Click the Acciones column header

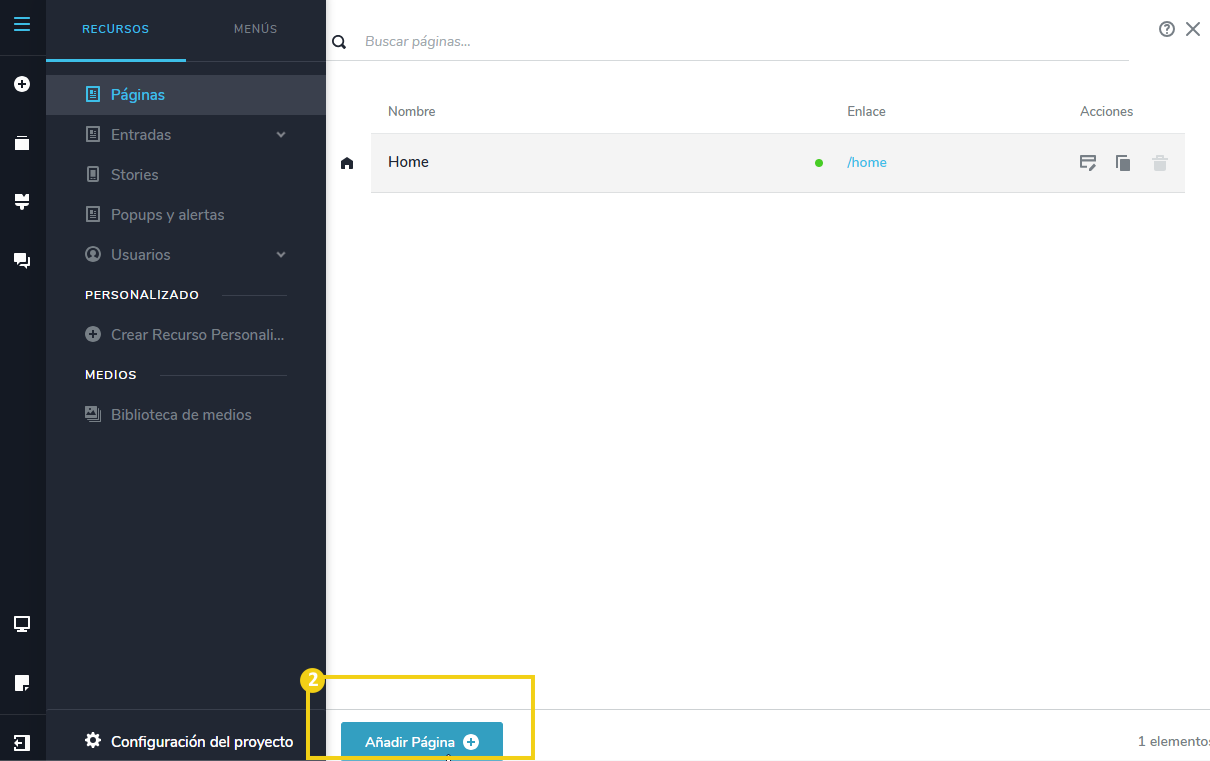1107,111
